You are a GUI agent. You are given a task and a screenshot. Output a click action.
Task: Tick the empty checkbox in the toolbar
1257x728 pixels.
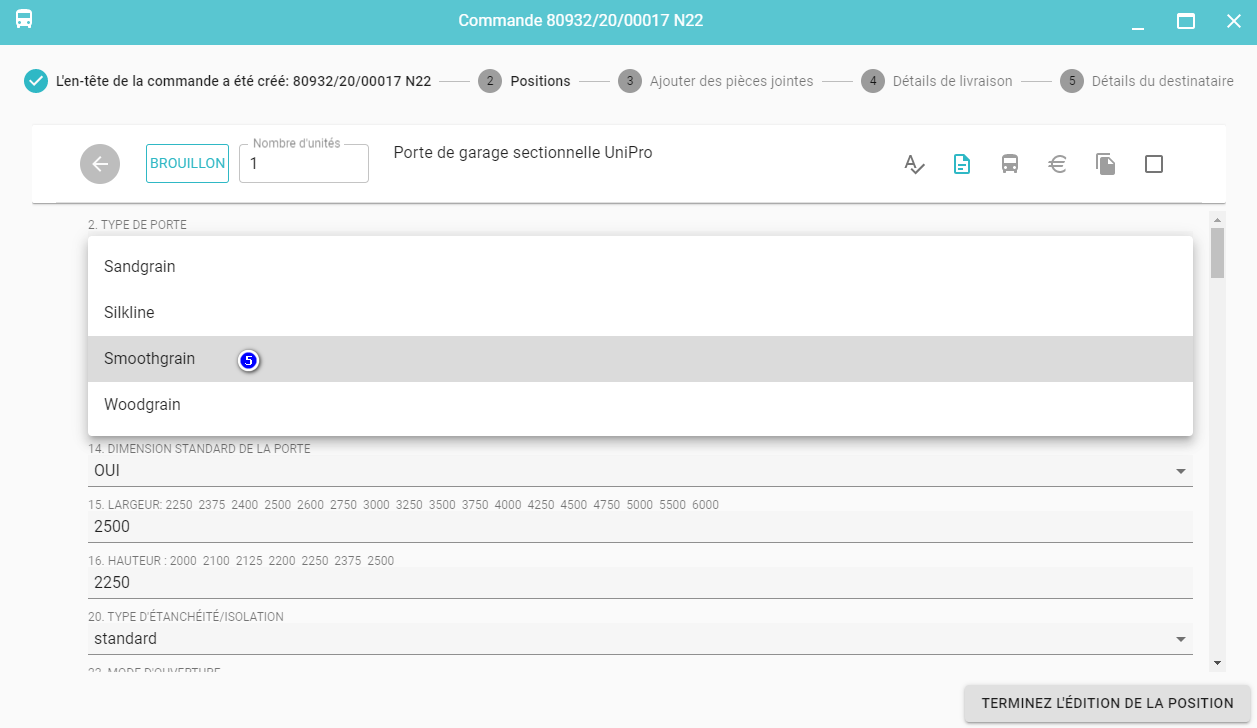point(1153,164)
